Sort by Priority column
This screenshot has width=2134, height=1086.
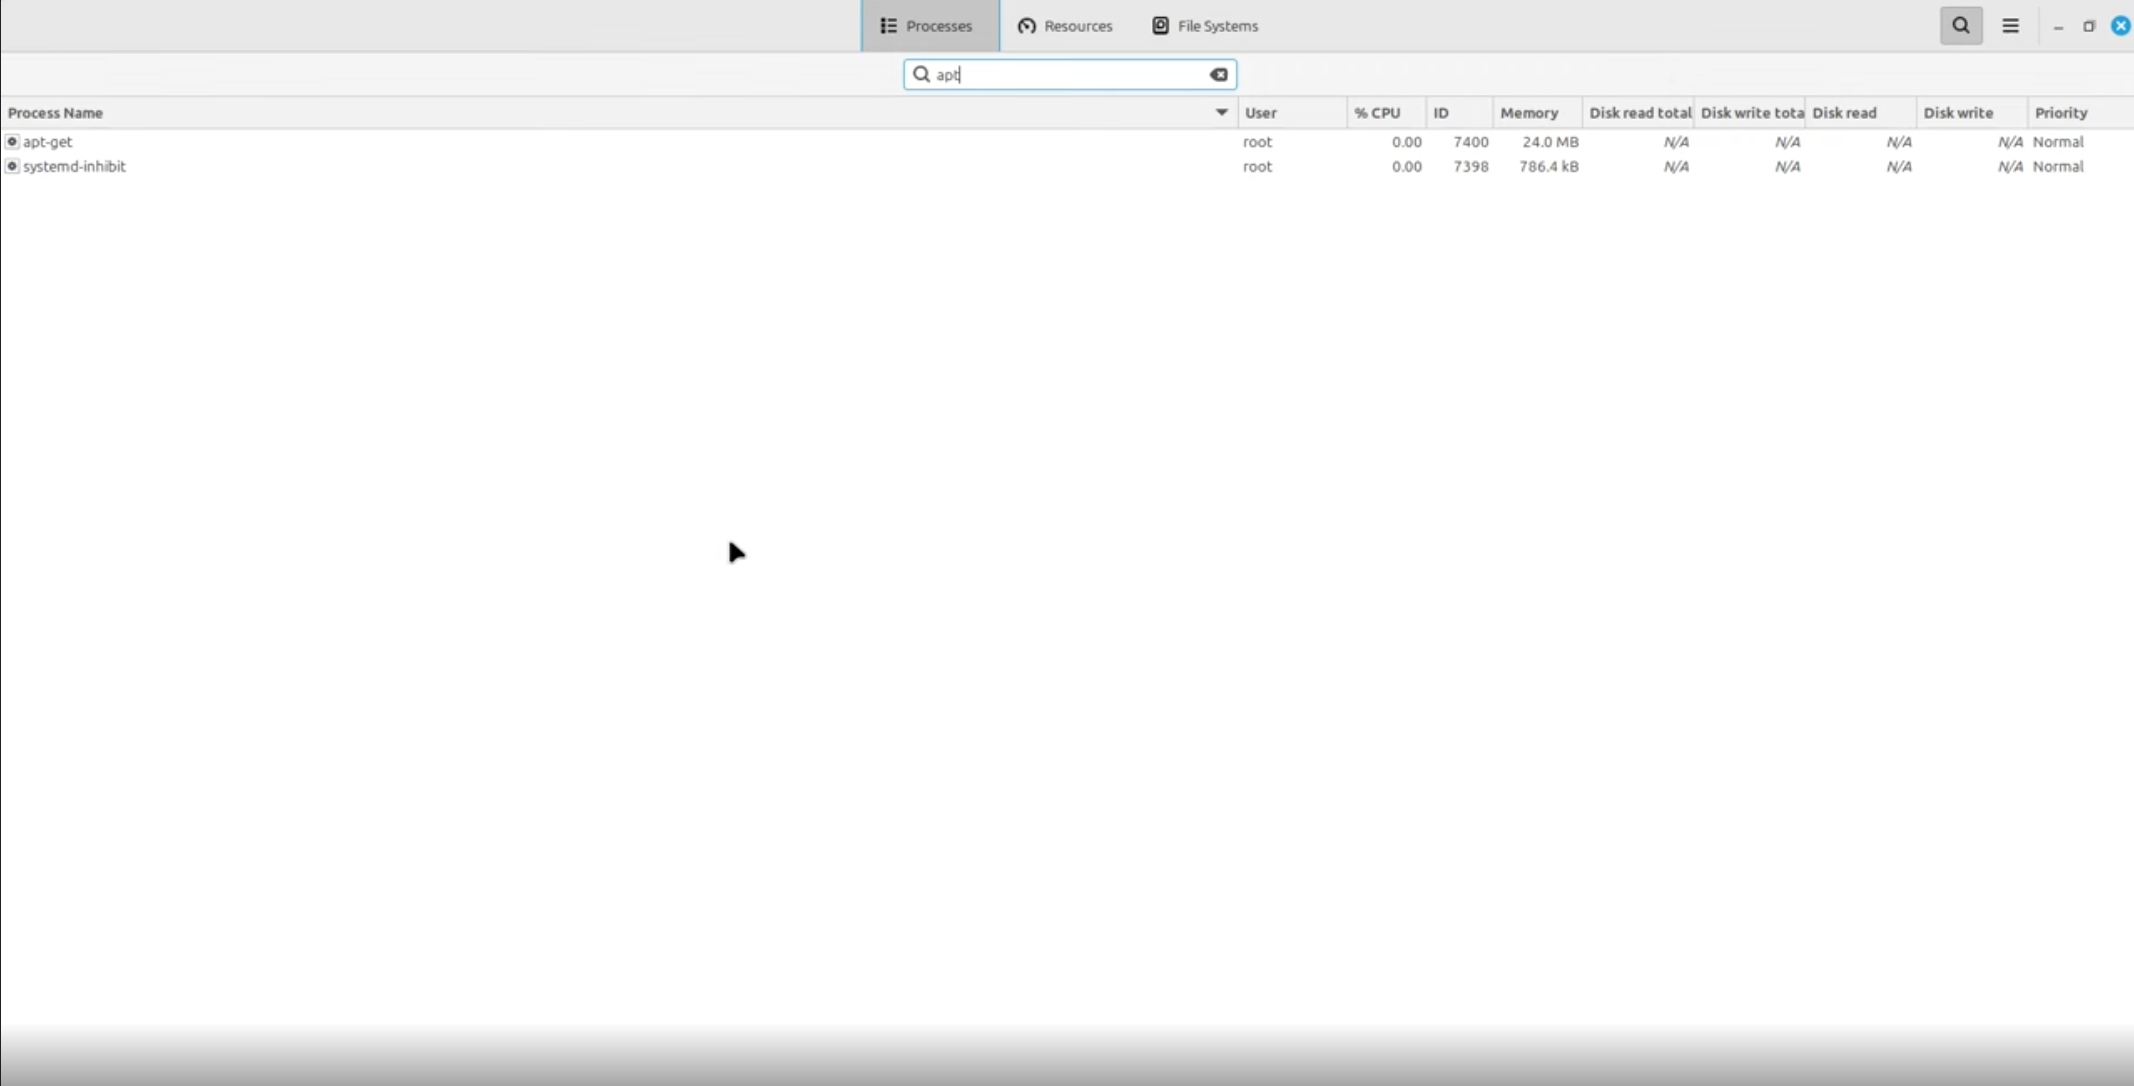[x=2081, y=113]
